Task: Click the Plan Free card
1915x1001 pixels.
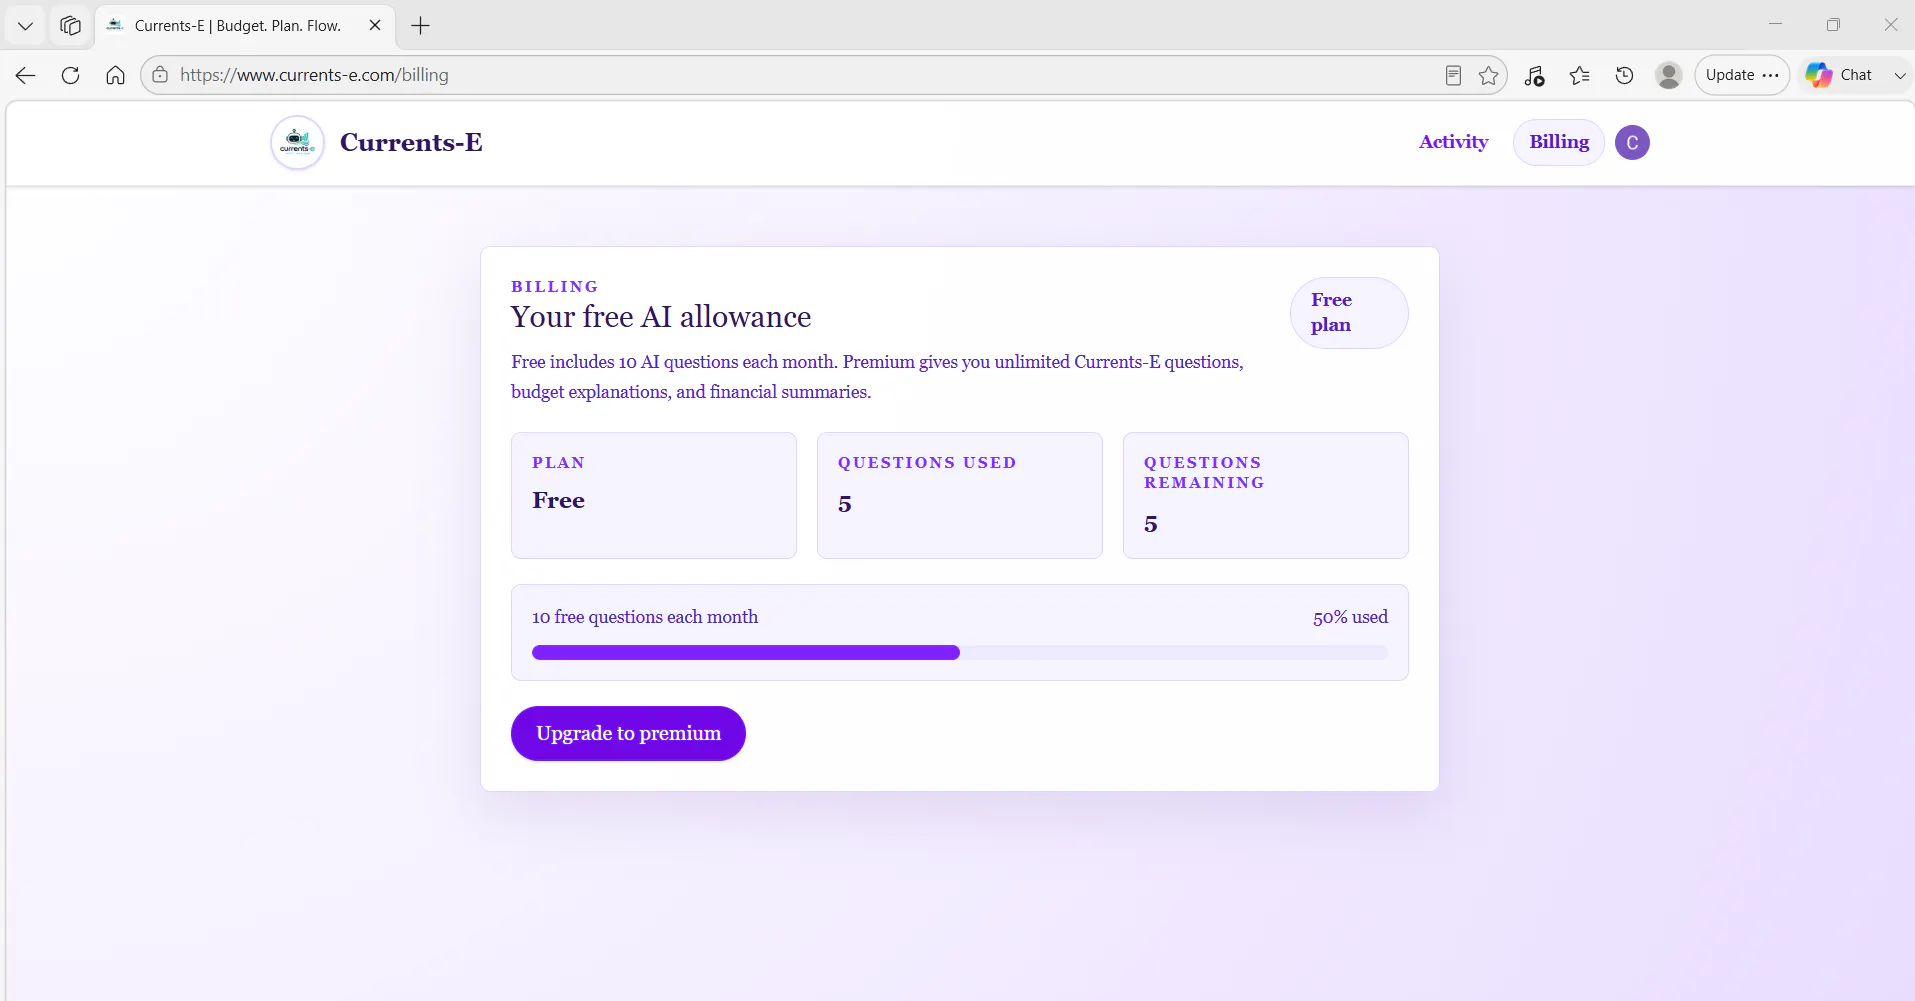Action: (654, 495)
